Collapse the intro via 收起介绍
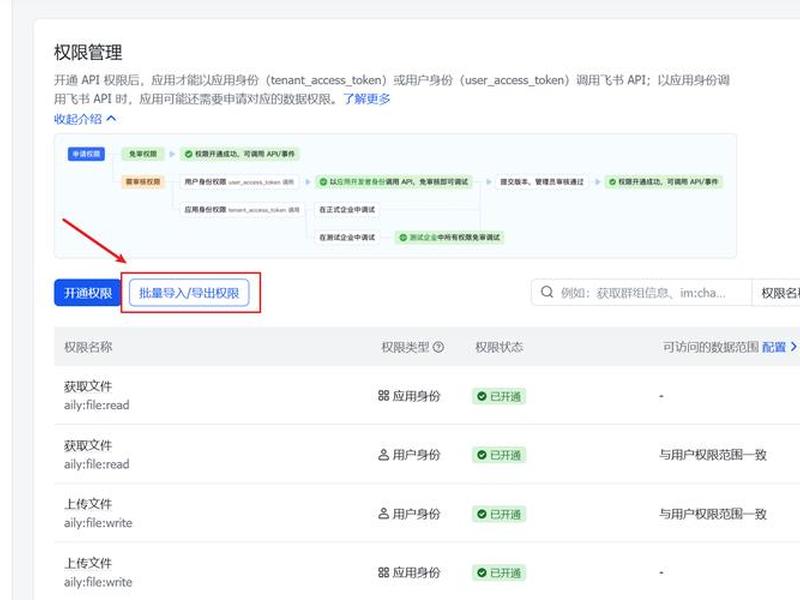Viewport: 800px width, 600px height. (85, 119)
